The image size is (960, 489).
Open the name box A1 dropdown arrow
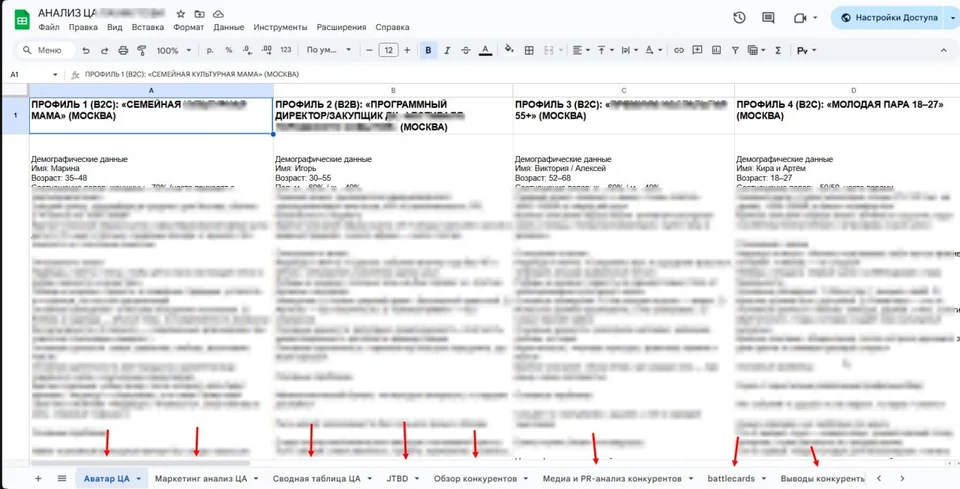click(x=55, y=75)
